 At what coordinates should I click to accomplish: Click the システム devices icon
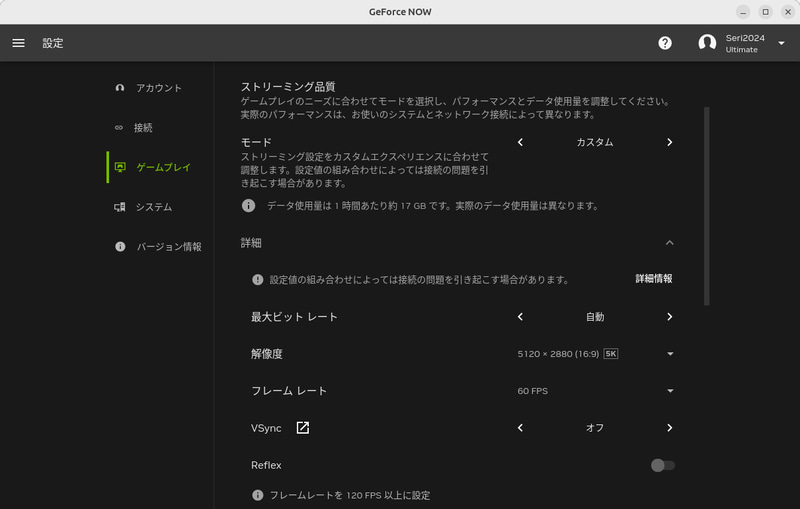pyautogui.click(x=119, y=207)
